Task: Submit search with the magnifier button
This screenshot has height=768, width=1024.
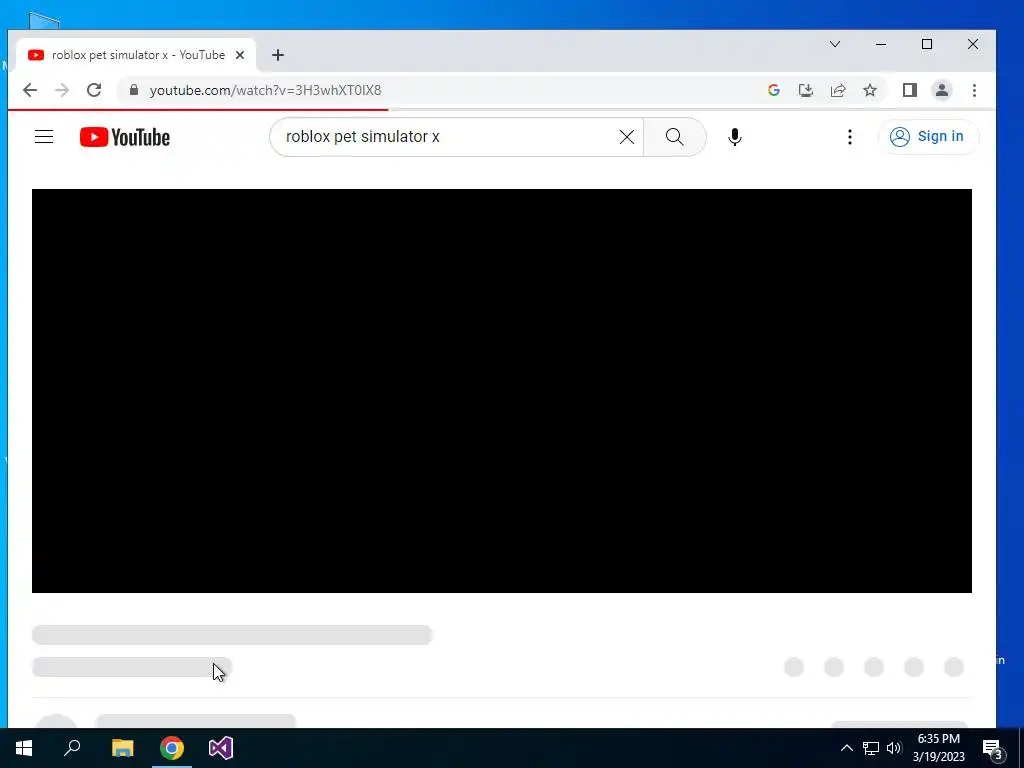Action: pos(675,136)
